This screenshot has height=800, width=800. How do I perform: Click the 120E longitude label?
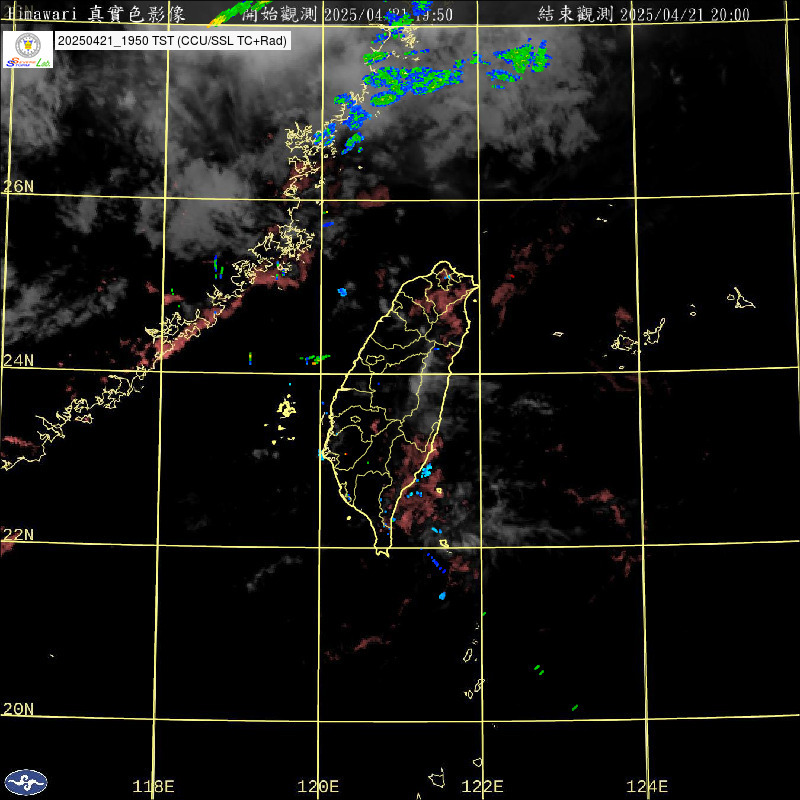coord(318,786)
